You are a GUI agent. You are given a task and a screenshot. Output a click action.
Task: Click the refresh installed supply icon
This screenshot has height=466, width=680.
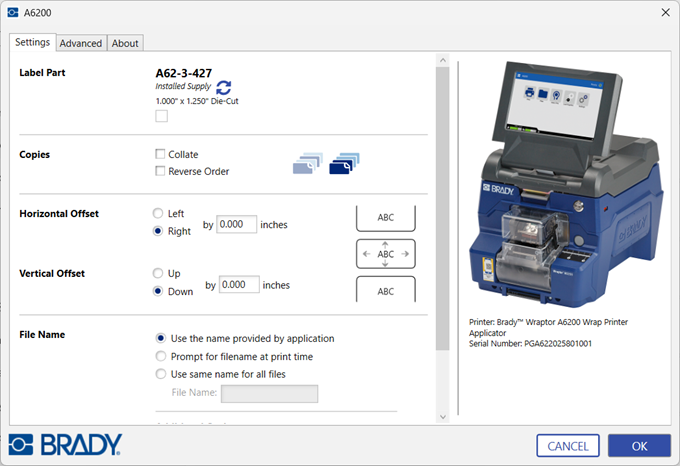(224, 88)
